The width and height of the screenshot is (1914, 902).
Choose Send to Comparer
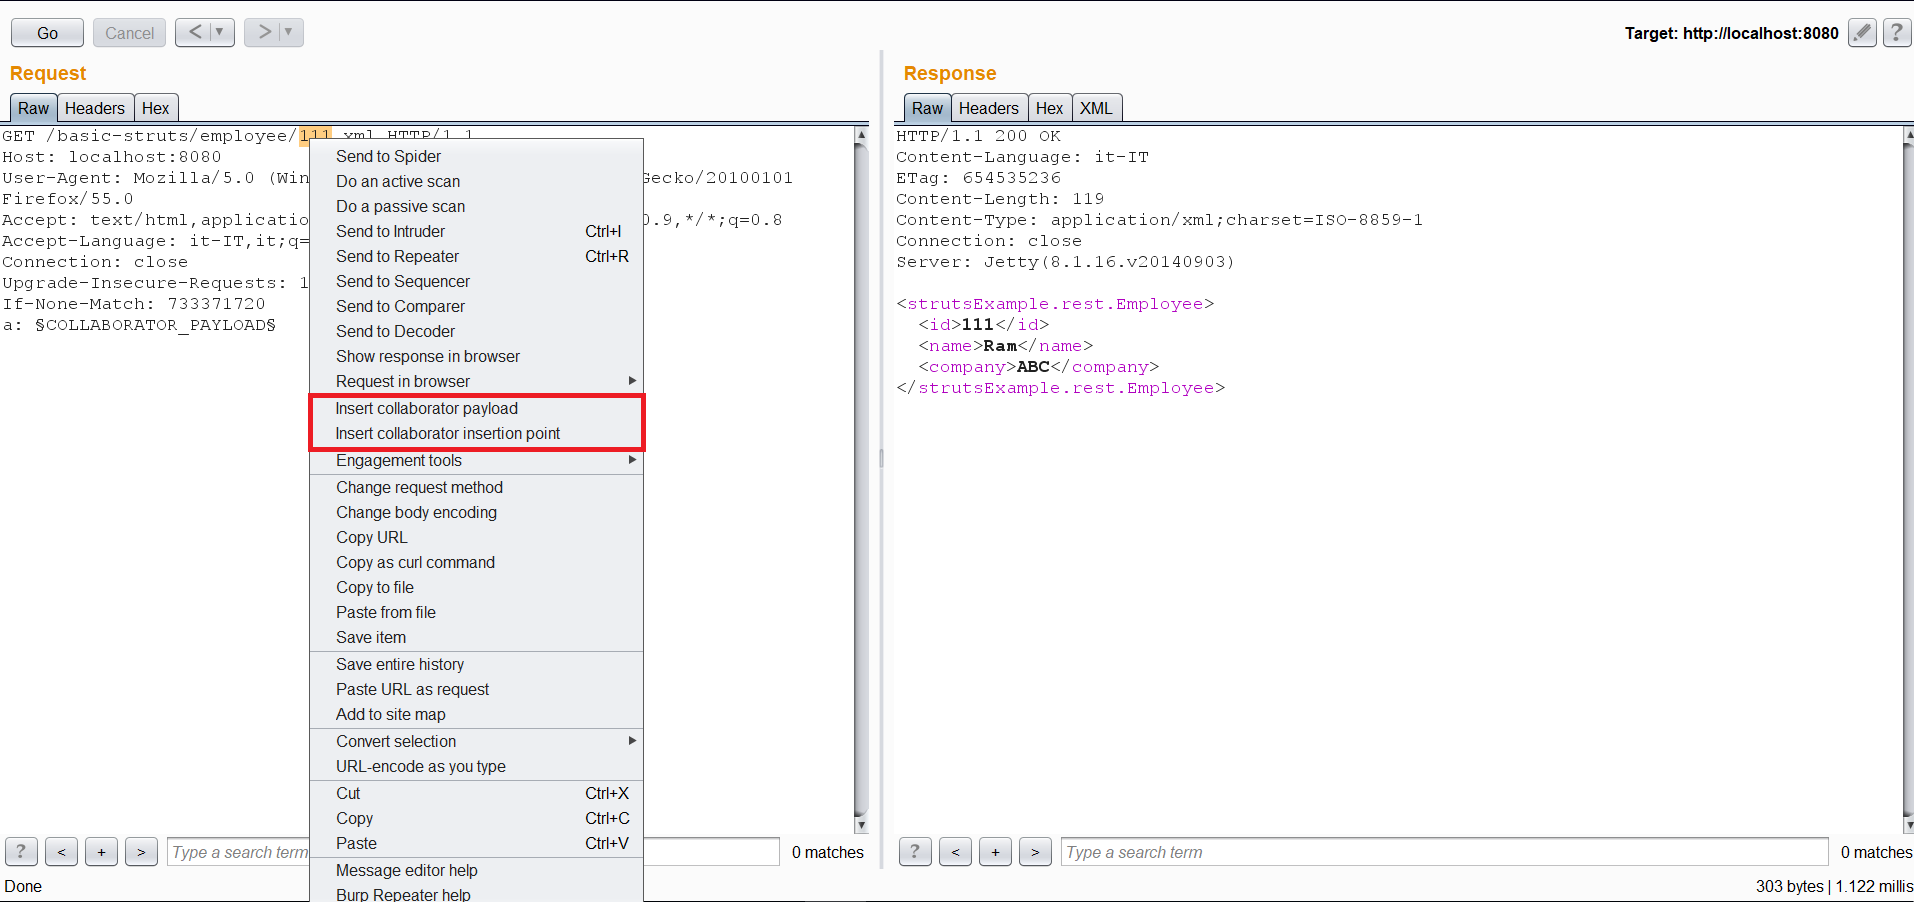coord(476,306)
